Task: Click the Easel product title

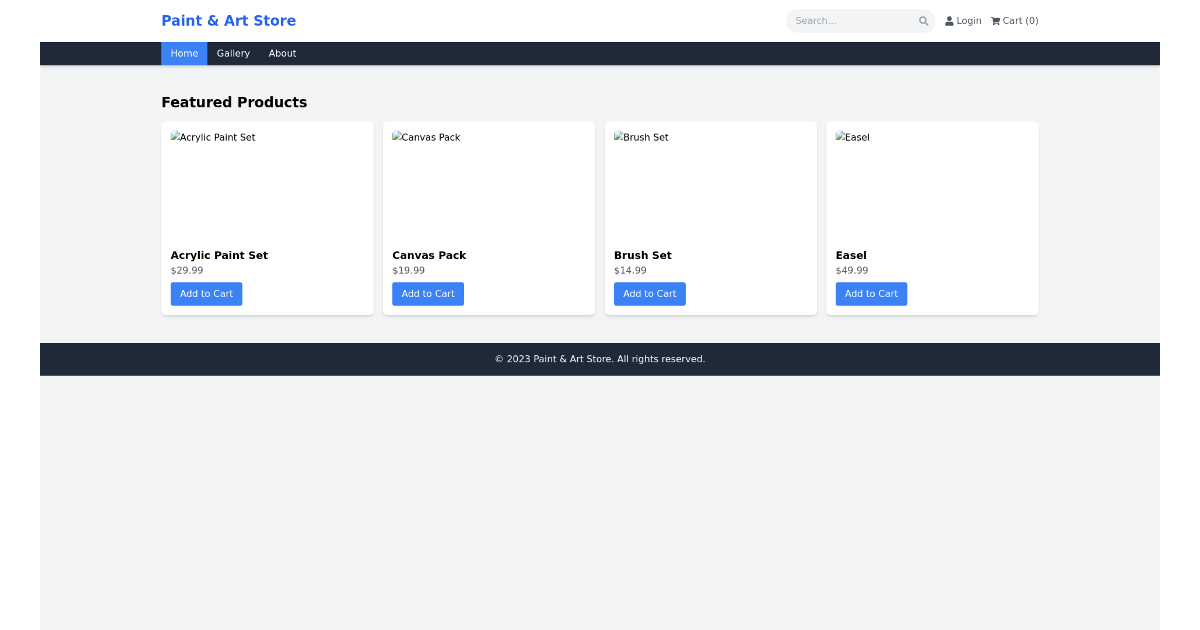Action: click(851, 255)
